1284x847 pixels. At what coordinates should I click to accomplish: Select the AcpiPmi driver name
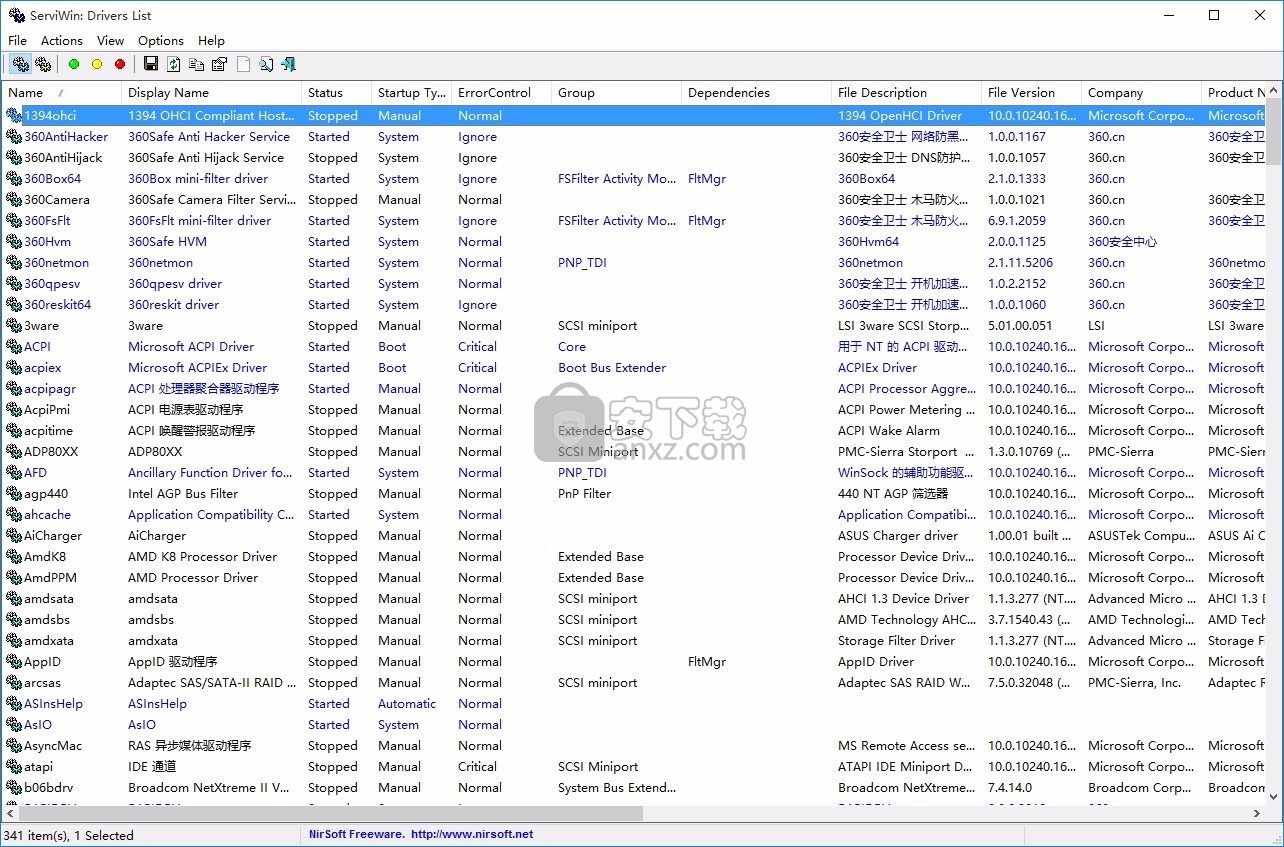47,410
